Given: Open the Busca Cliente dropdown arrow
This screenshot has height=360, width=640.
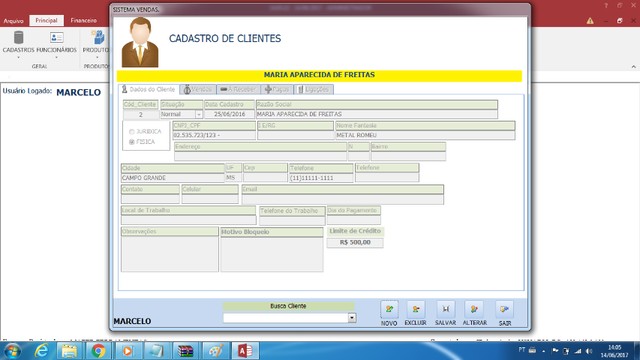Looking at the screenshot, I should click(352, 318).
